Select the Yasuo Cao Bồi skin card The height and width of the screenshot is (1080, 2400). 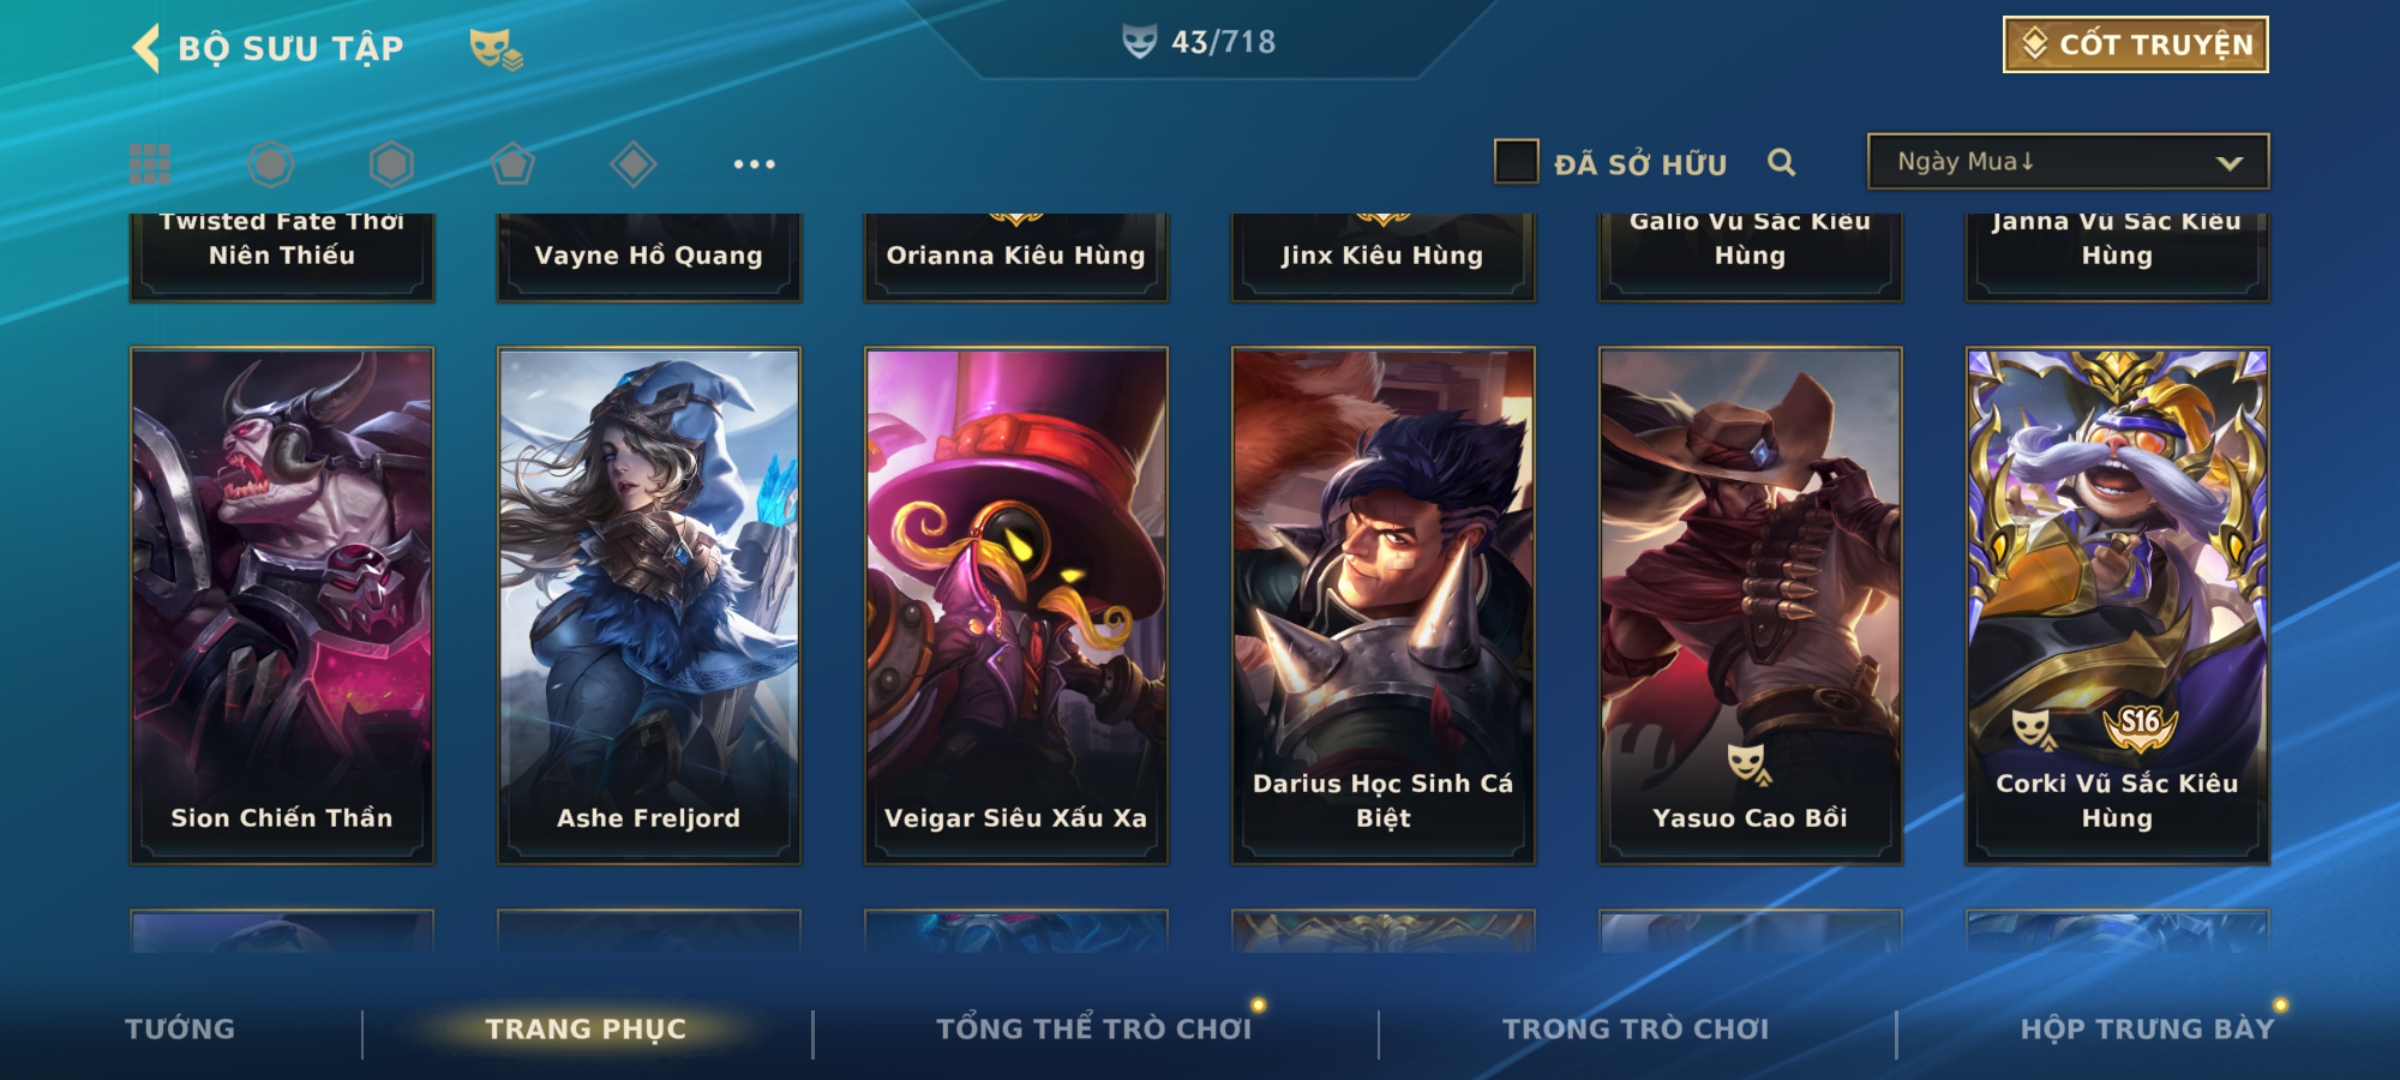pyautogui.click(x=1750, y=606)
